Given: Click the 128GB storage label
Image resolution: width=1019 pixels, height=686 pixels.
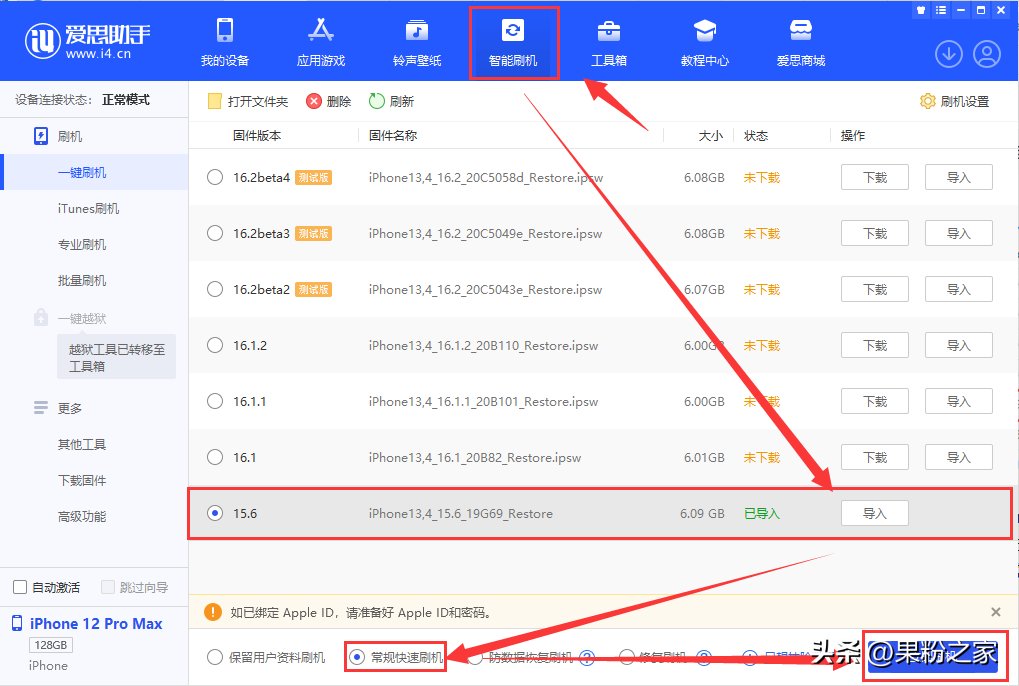Looking at the screenshot, I should (51, 645).
